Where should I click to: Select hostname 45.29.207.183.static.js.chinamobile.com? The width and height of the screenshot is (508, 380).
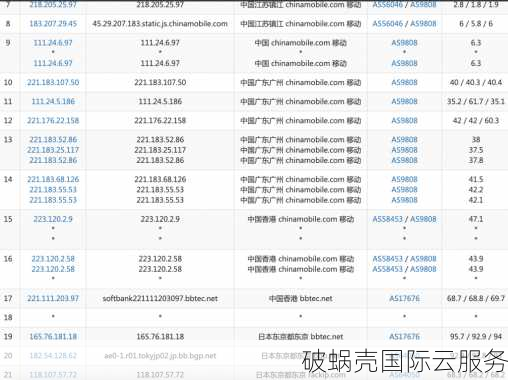coord(160,24)
